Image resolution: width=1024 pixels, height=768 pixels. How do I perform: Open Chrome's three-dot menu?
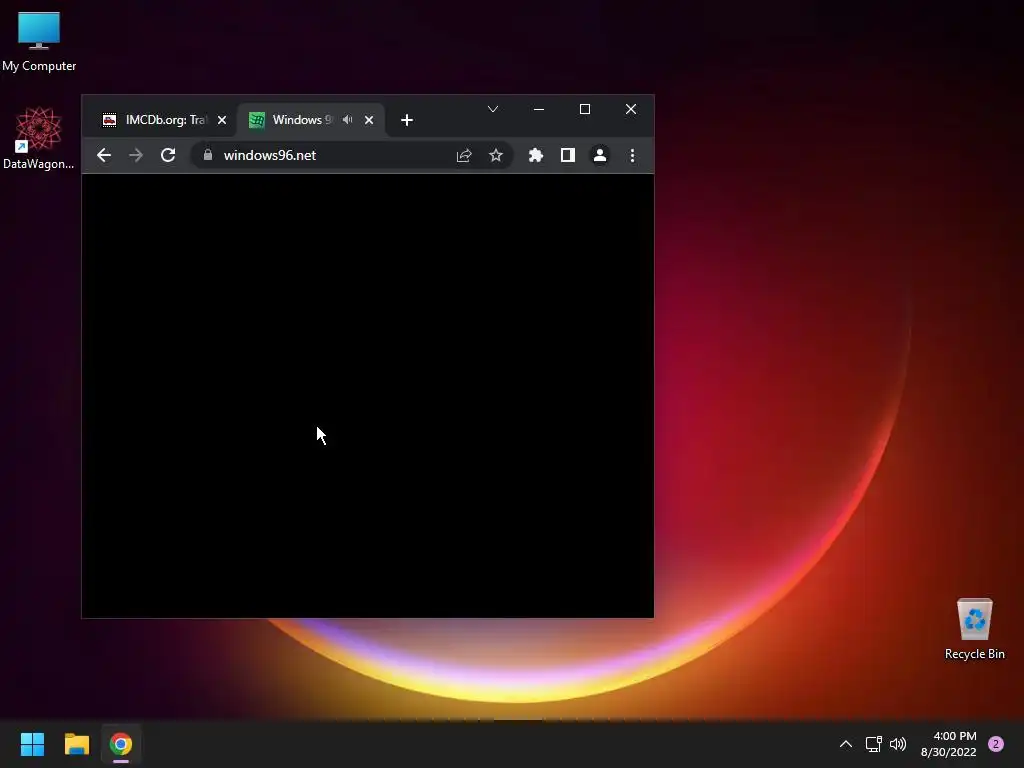[x=632, y=155]
